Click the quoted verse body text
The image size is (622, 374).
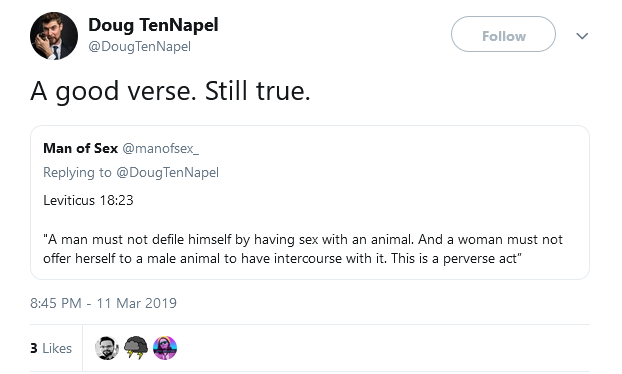(303, 249)
